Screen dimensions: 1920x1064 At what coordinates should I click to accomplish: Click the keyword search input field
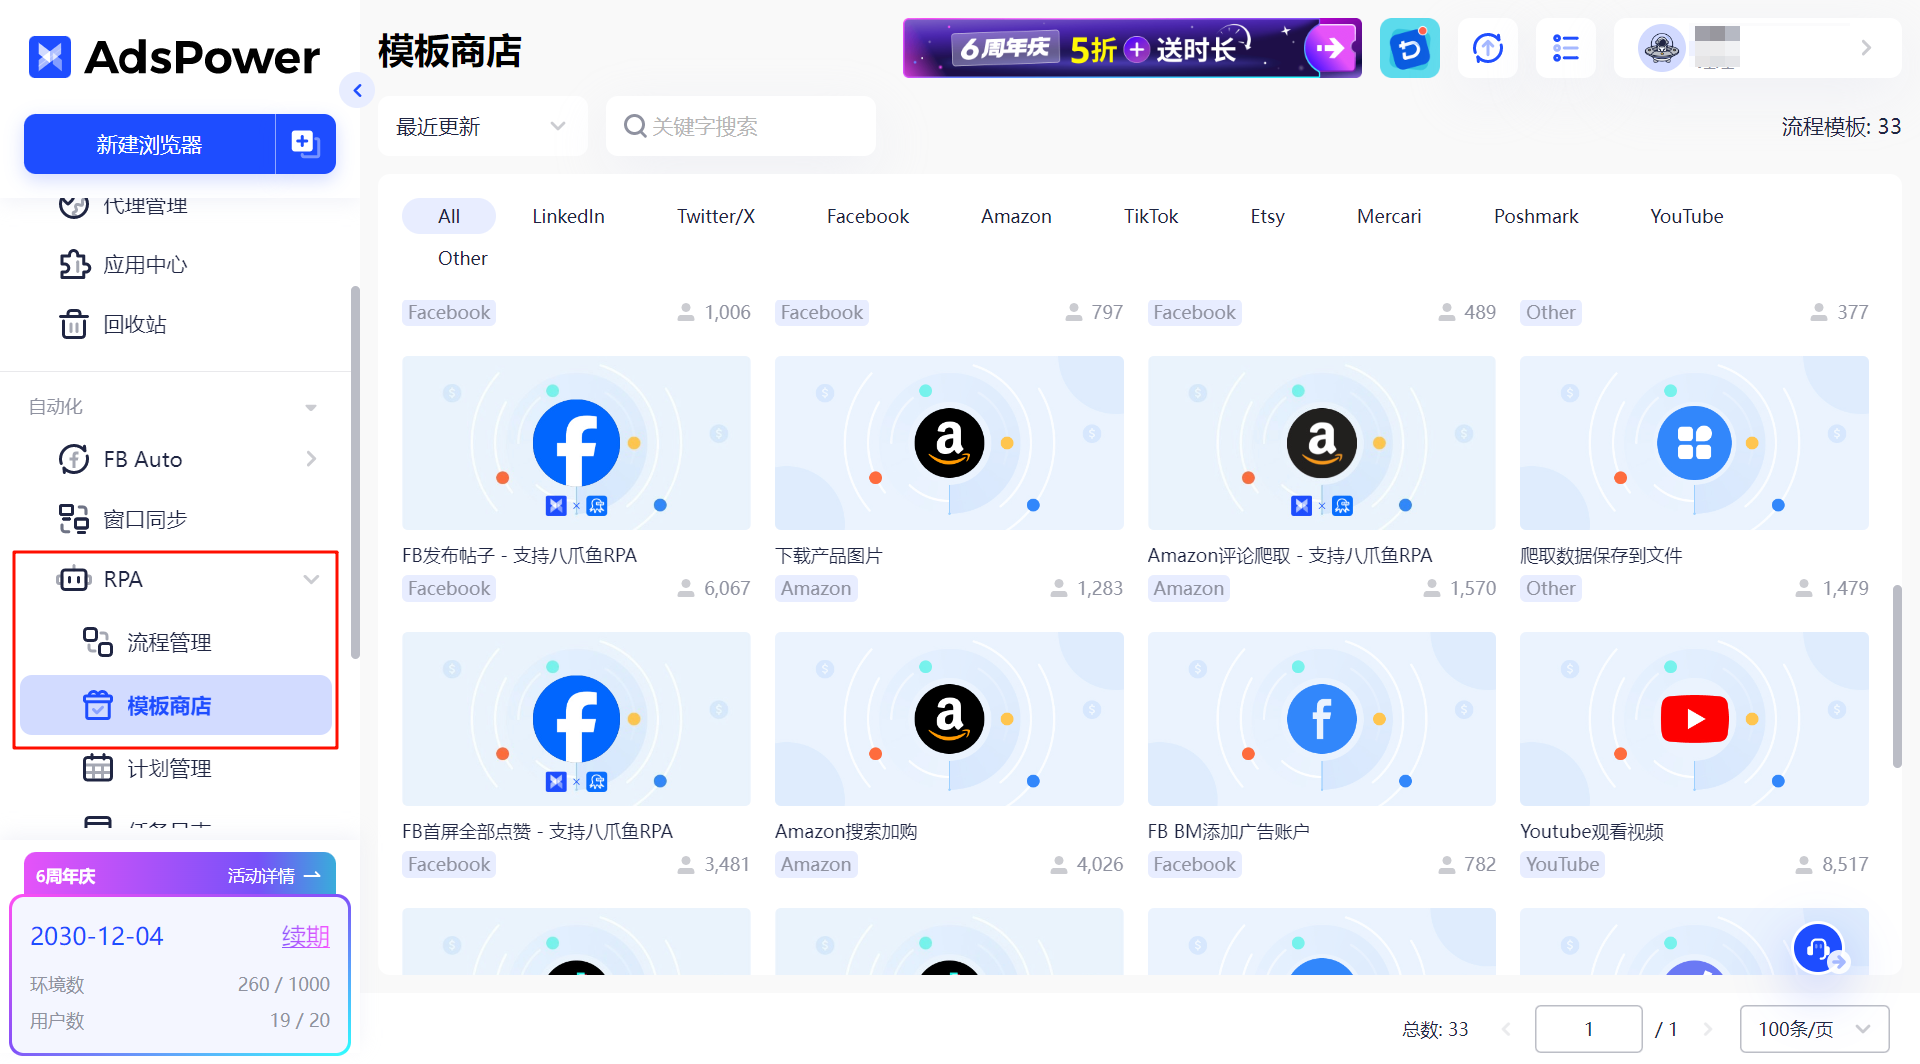pos(741,126)
